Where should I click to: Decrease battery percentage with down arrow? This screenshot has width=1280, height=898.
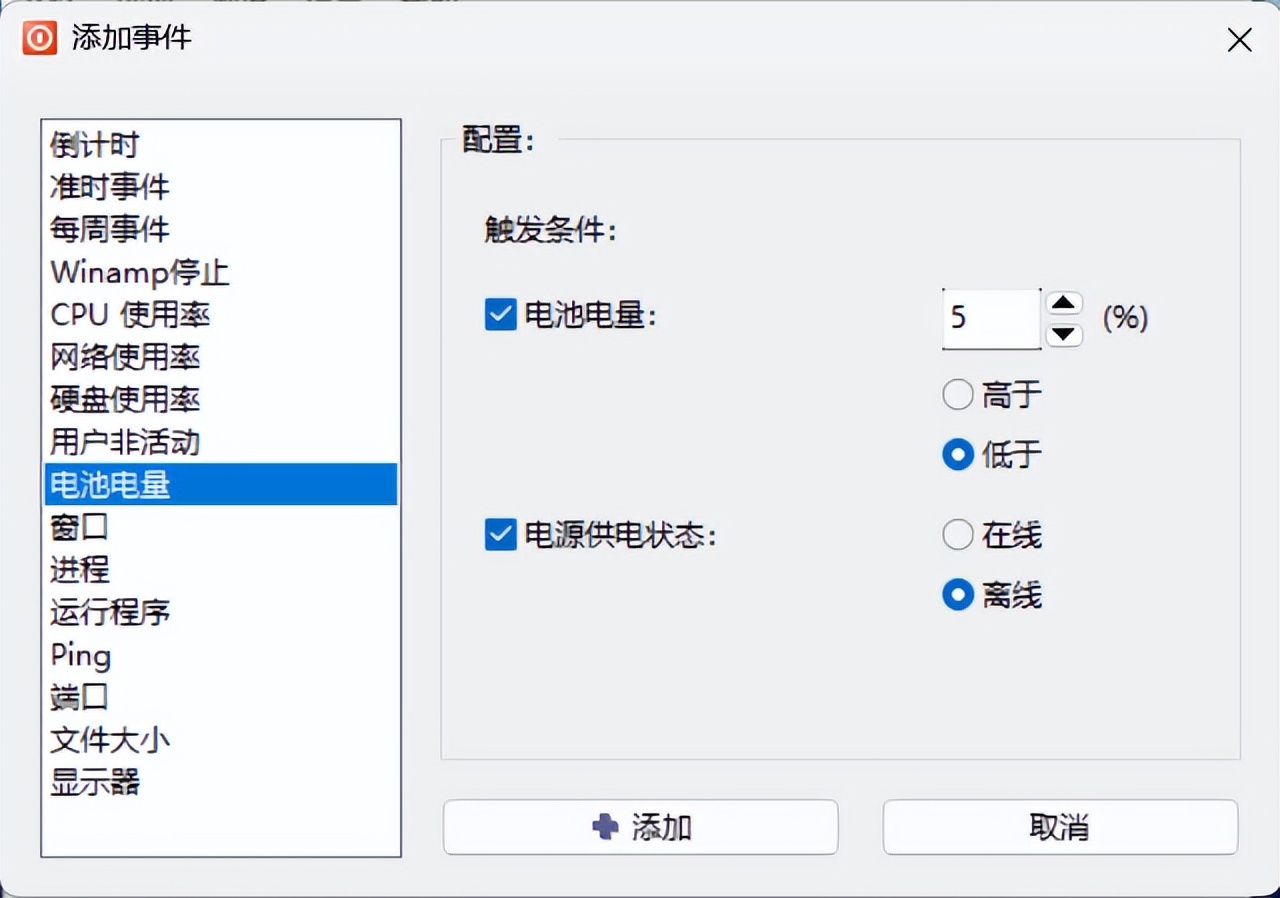click(x=1064, y=334)
